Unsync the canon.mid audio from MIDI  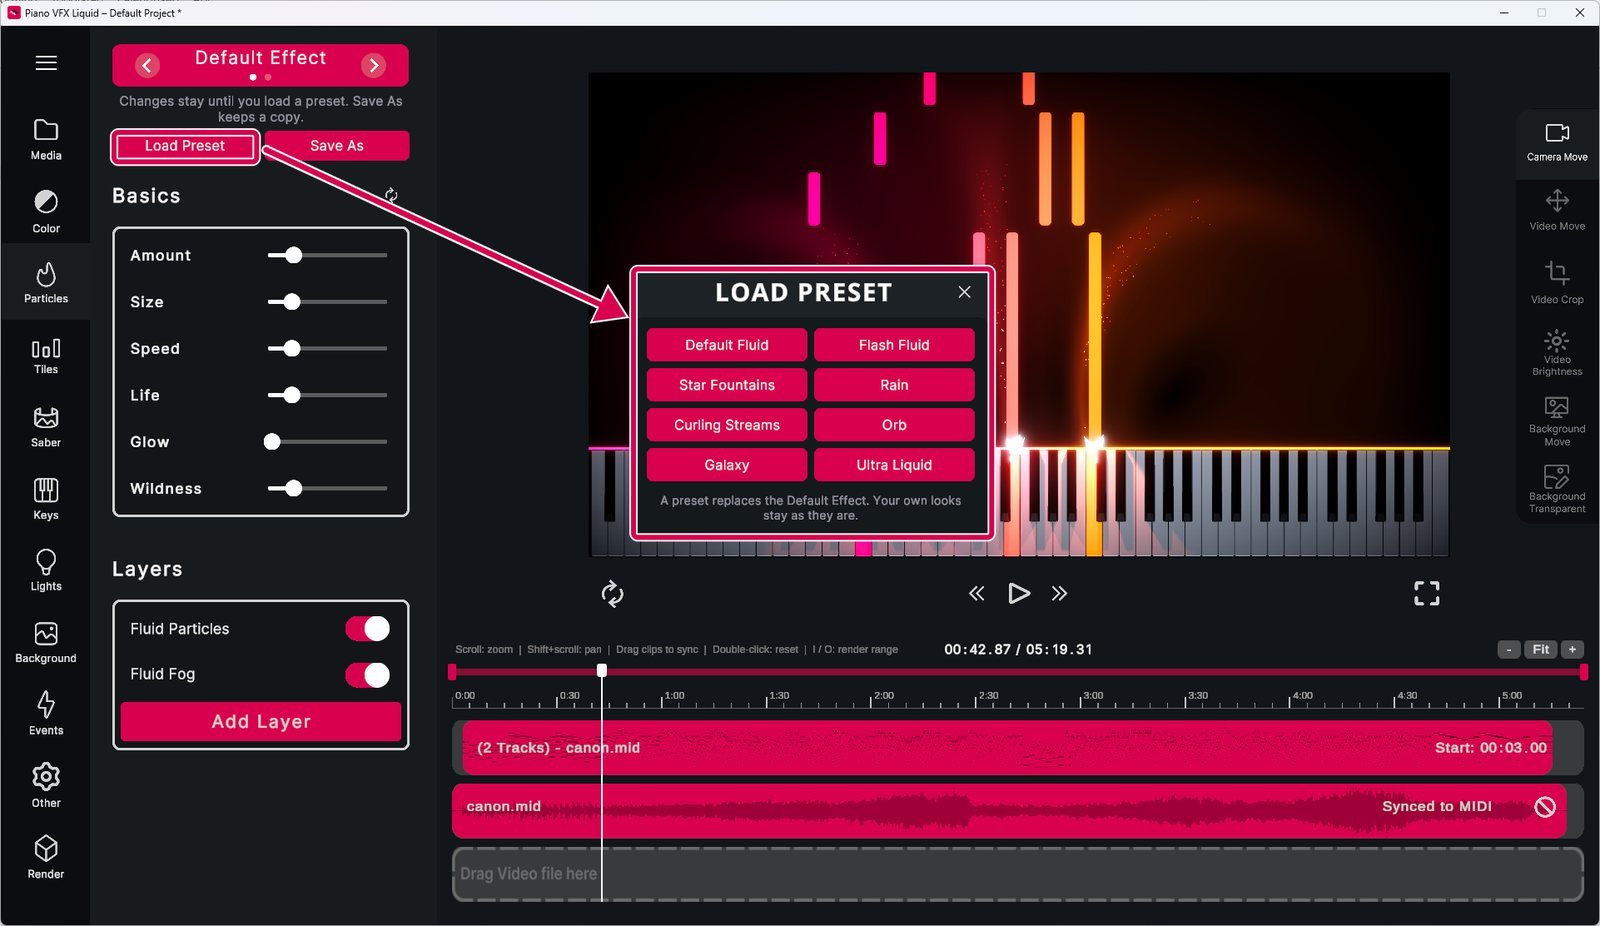pos(1545,807)
